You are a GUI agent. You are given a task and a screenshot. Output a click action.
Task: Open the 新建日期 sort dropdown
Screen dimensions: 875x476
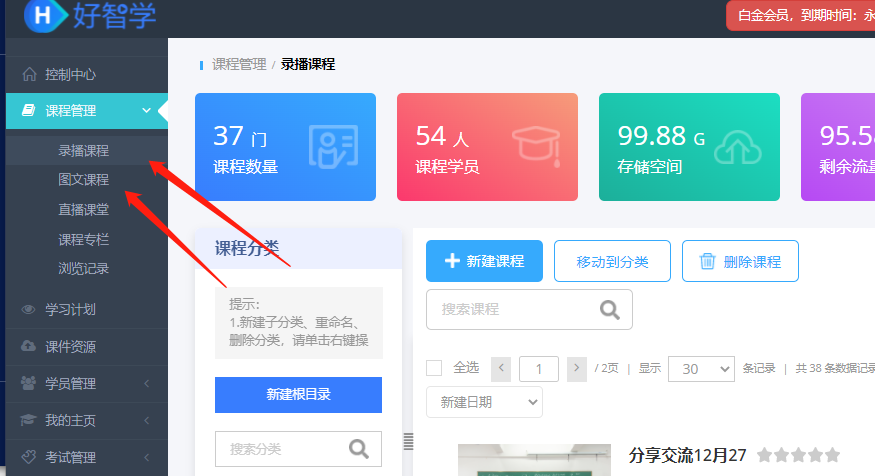click(484, 402)
